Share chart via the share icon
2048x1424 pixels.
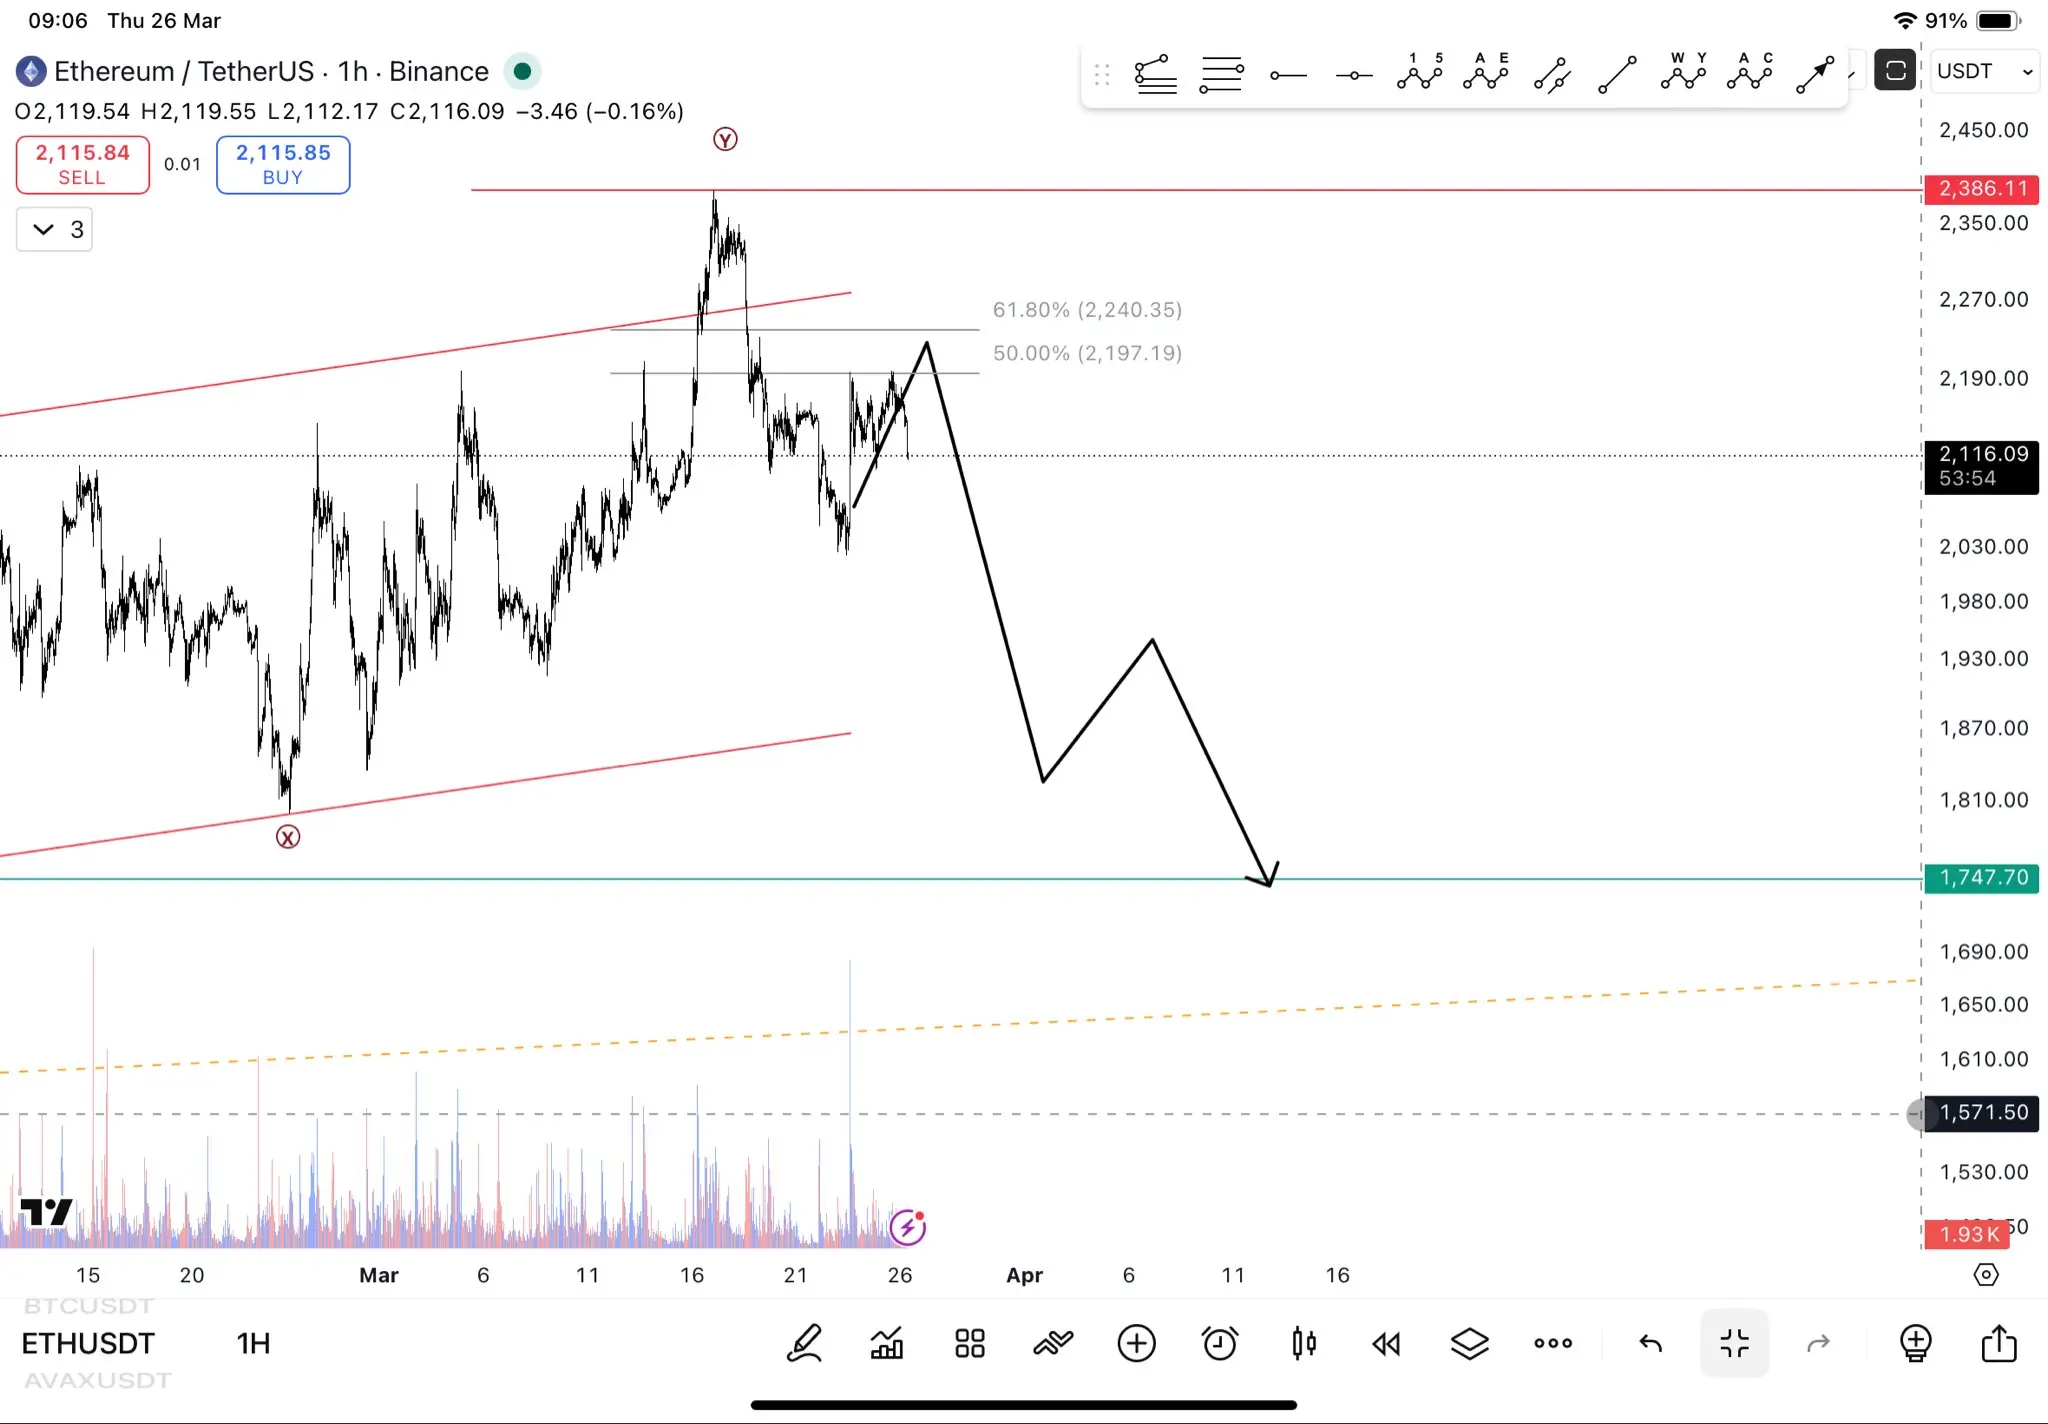(x=1998, y=1343)
